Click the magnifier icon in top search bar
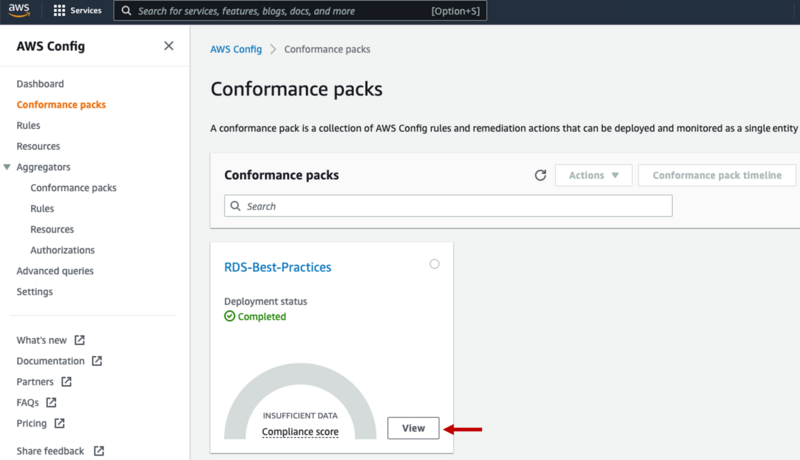Image resolution: width=800 pixels, height=460 pixels. pos(127,11)
